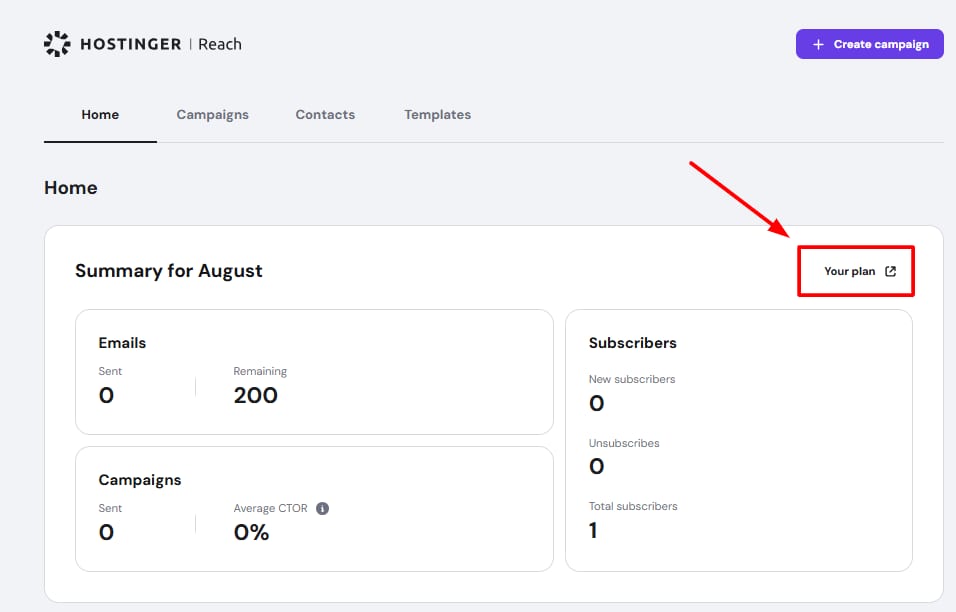
Task: Switch to the Campaigns tab
Action: [212, 115]
